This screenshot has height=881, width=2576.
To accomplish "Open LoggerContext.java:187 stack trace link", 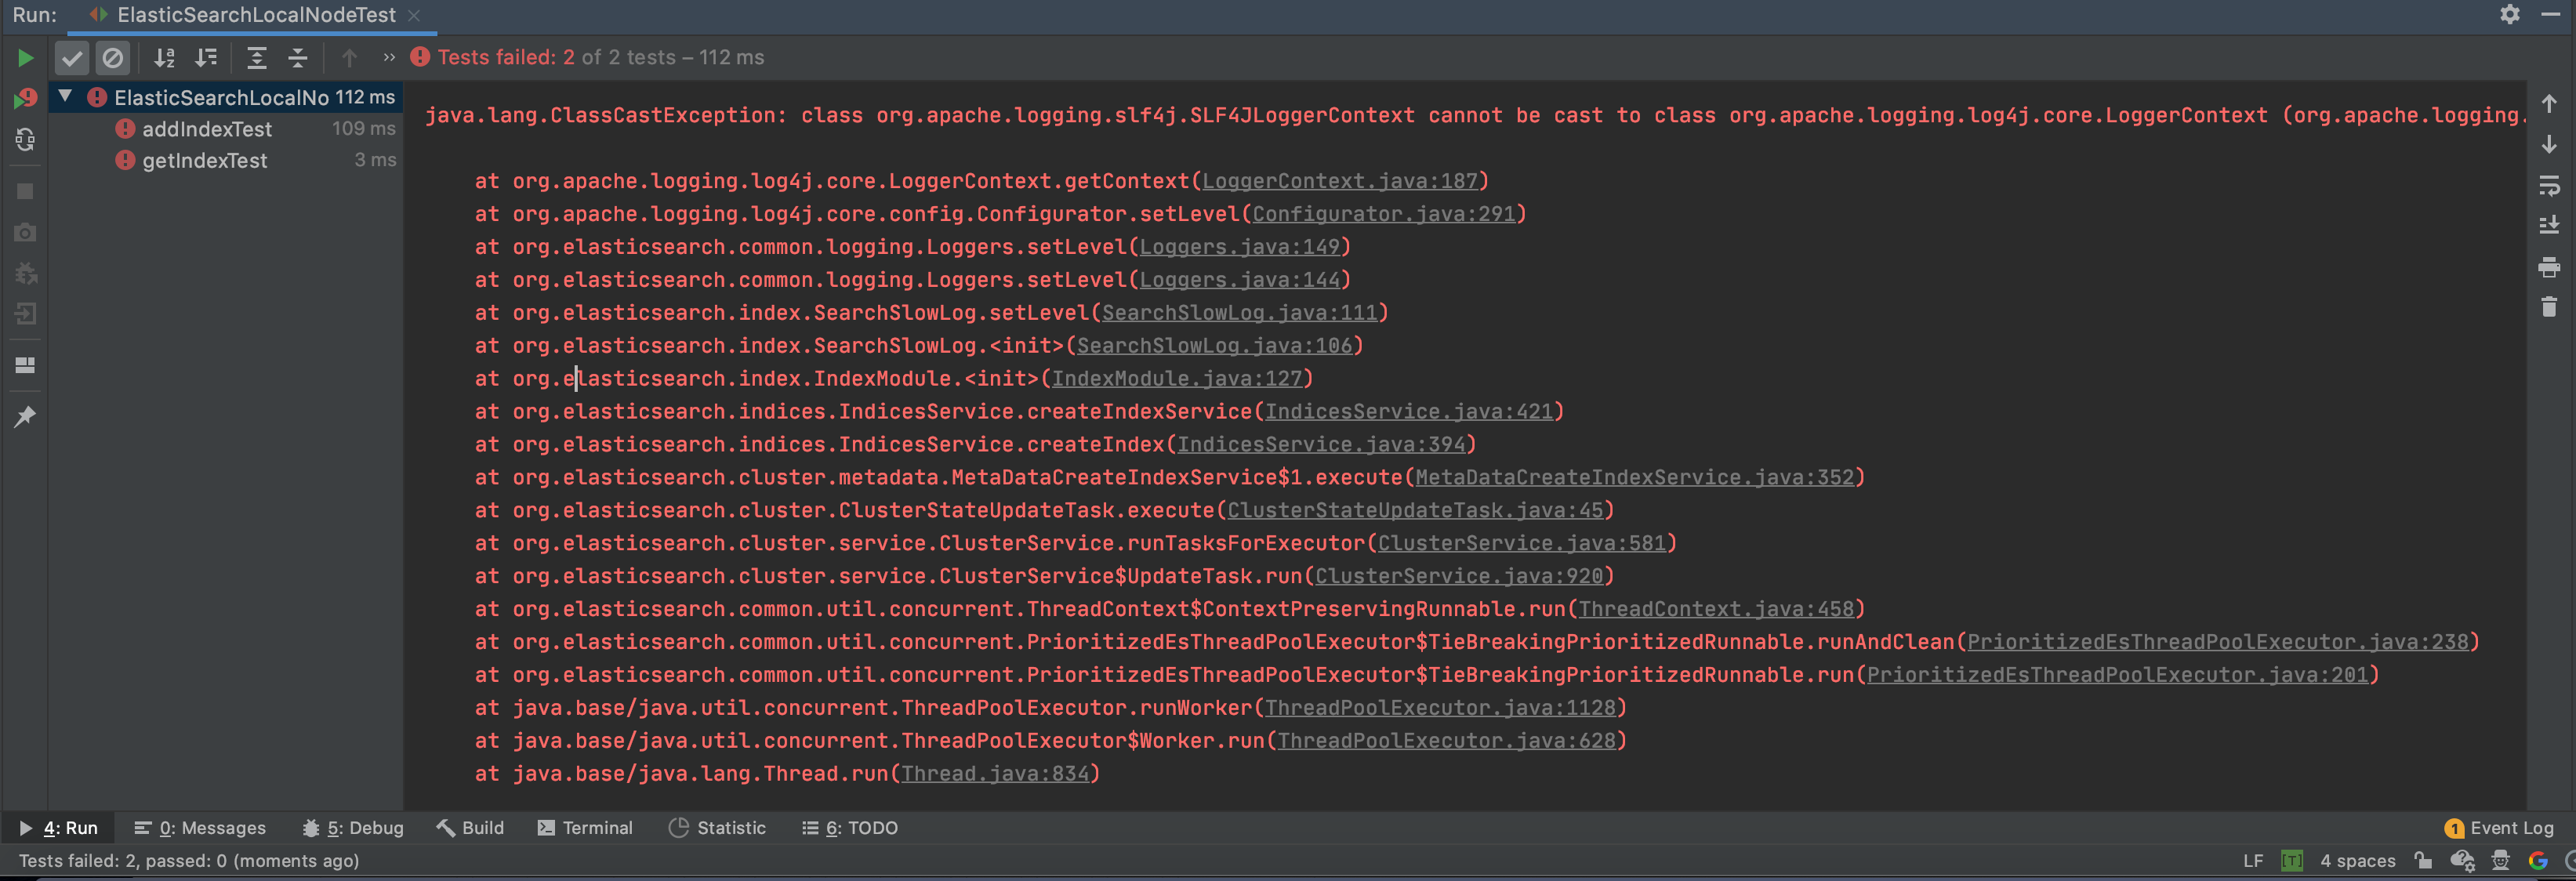I will pyautogui.click(x=1339, y=181).
